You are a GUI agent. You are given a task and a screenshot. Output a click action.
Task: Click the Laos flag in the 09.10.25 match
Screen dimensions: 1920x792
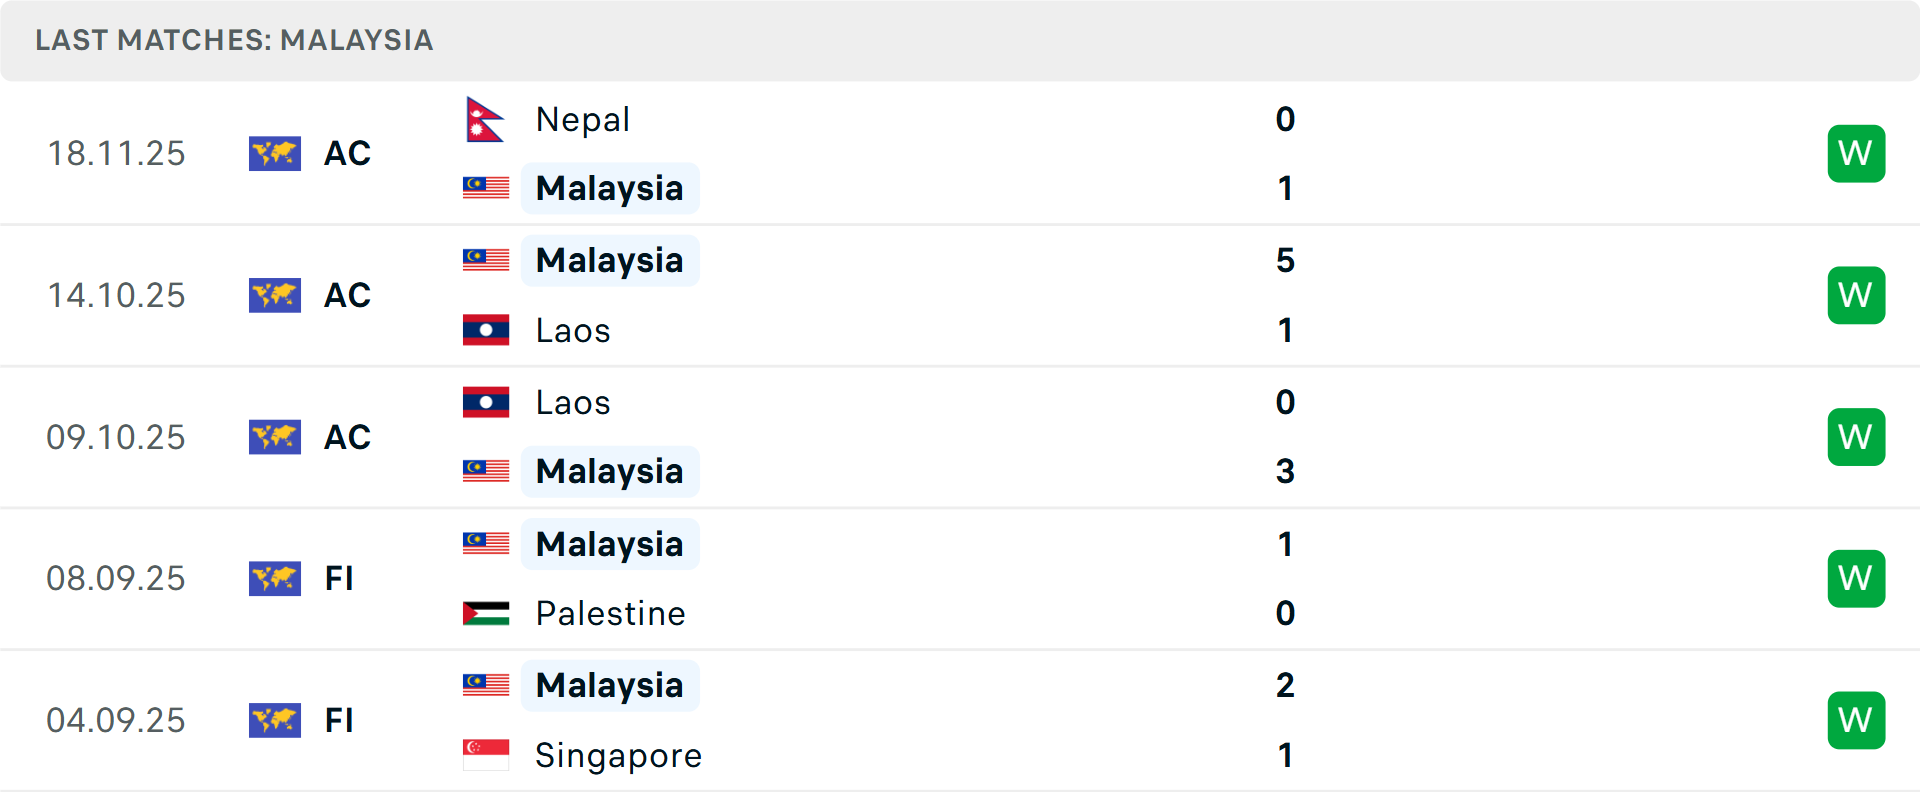click(x=485, y=402)
